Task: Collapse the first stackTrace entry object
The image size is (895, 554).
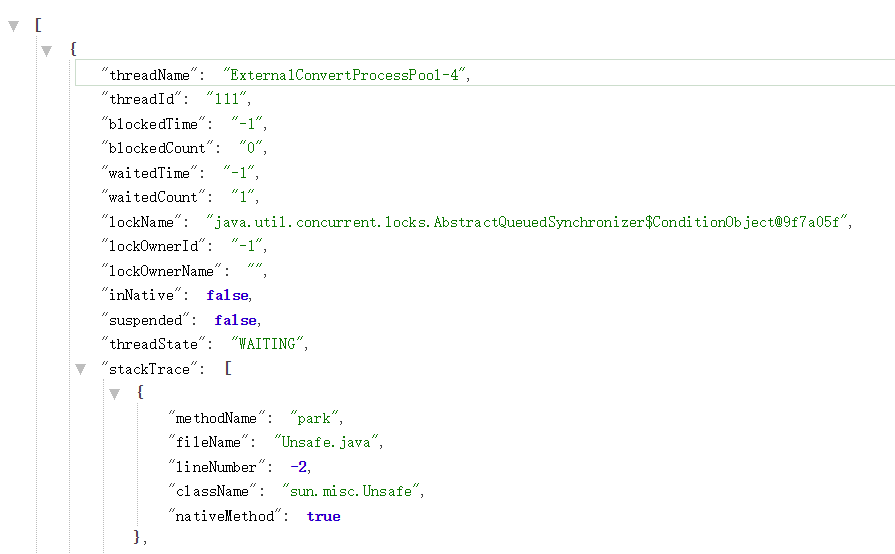Action: click(114, 394)
